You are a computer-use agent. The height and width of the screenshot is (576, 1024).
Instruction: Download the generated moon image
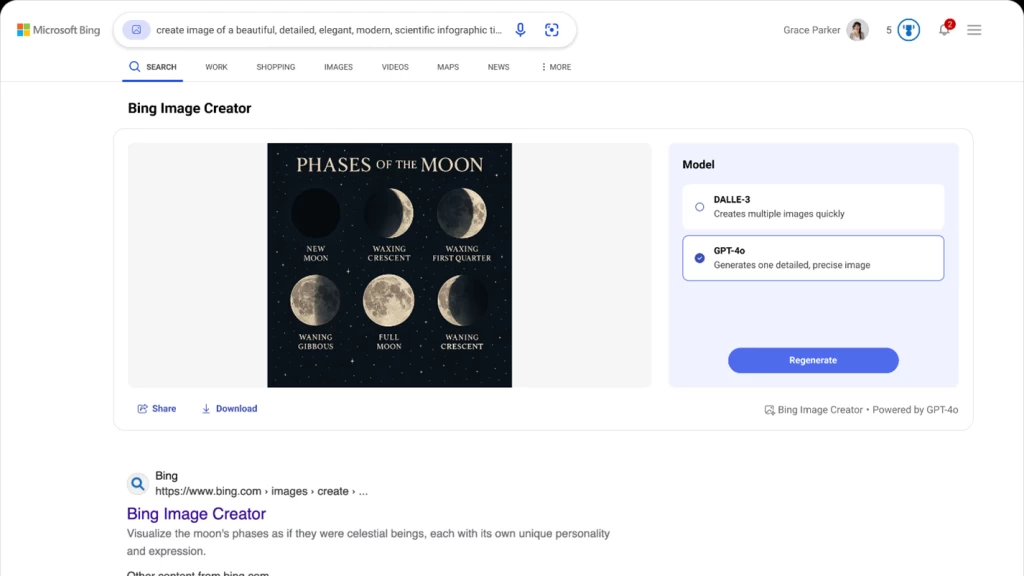(x=229, y=408)
